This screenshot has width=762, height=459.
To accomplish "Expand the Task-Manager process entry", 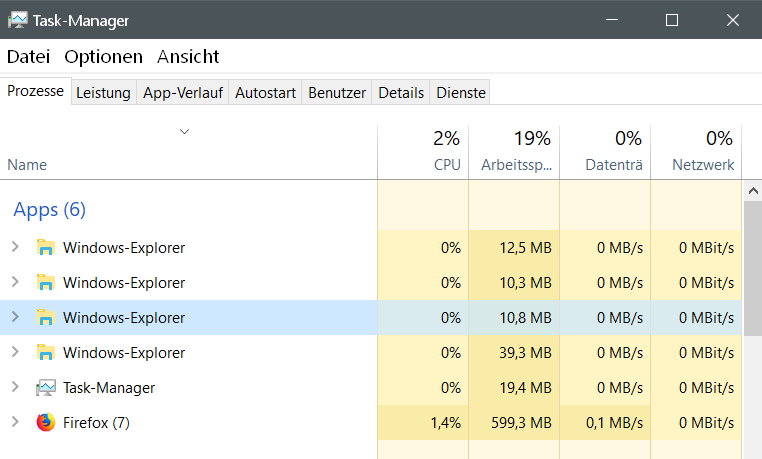I will coord(15,387).
